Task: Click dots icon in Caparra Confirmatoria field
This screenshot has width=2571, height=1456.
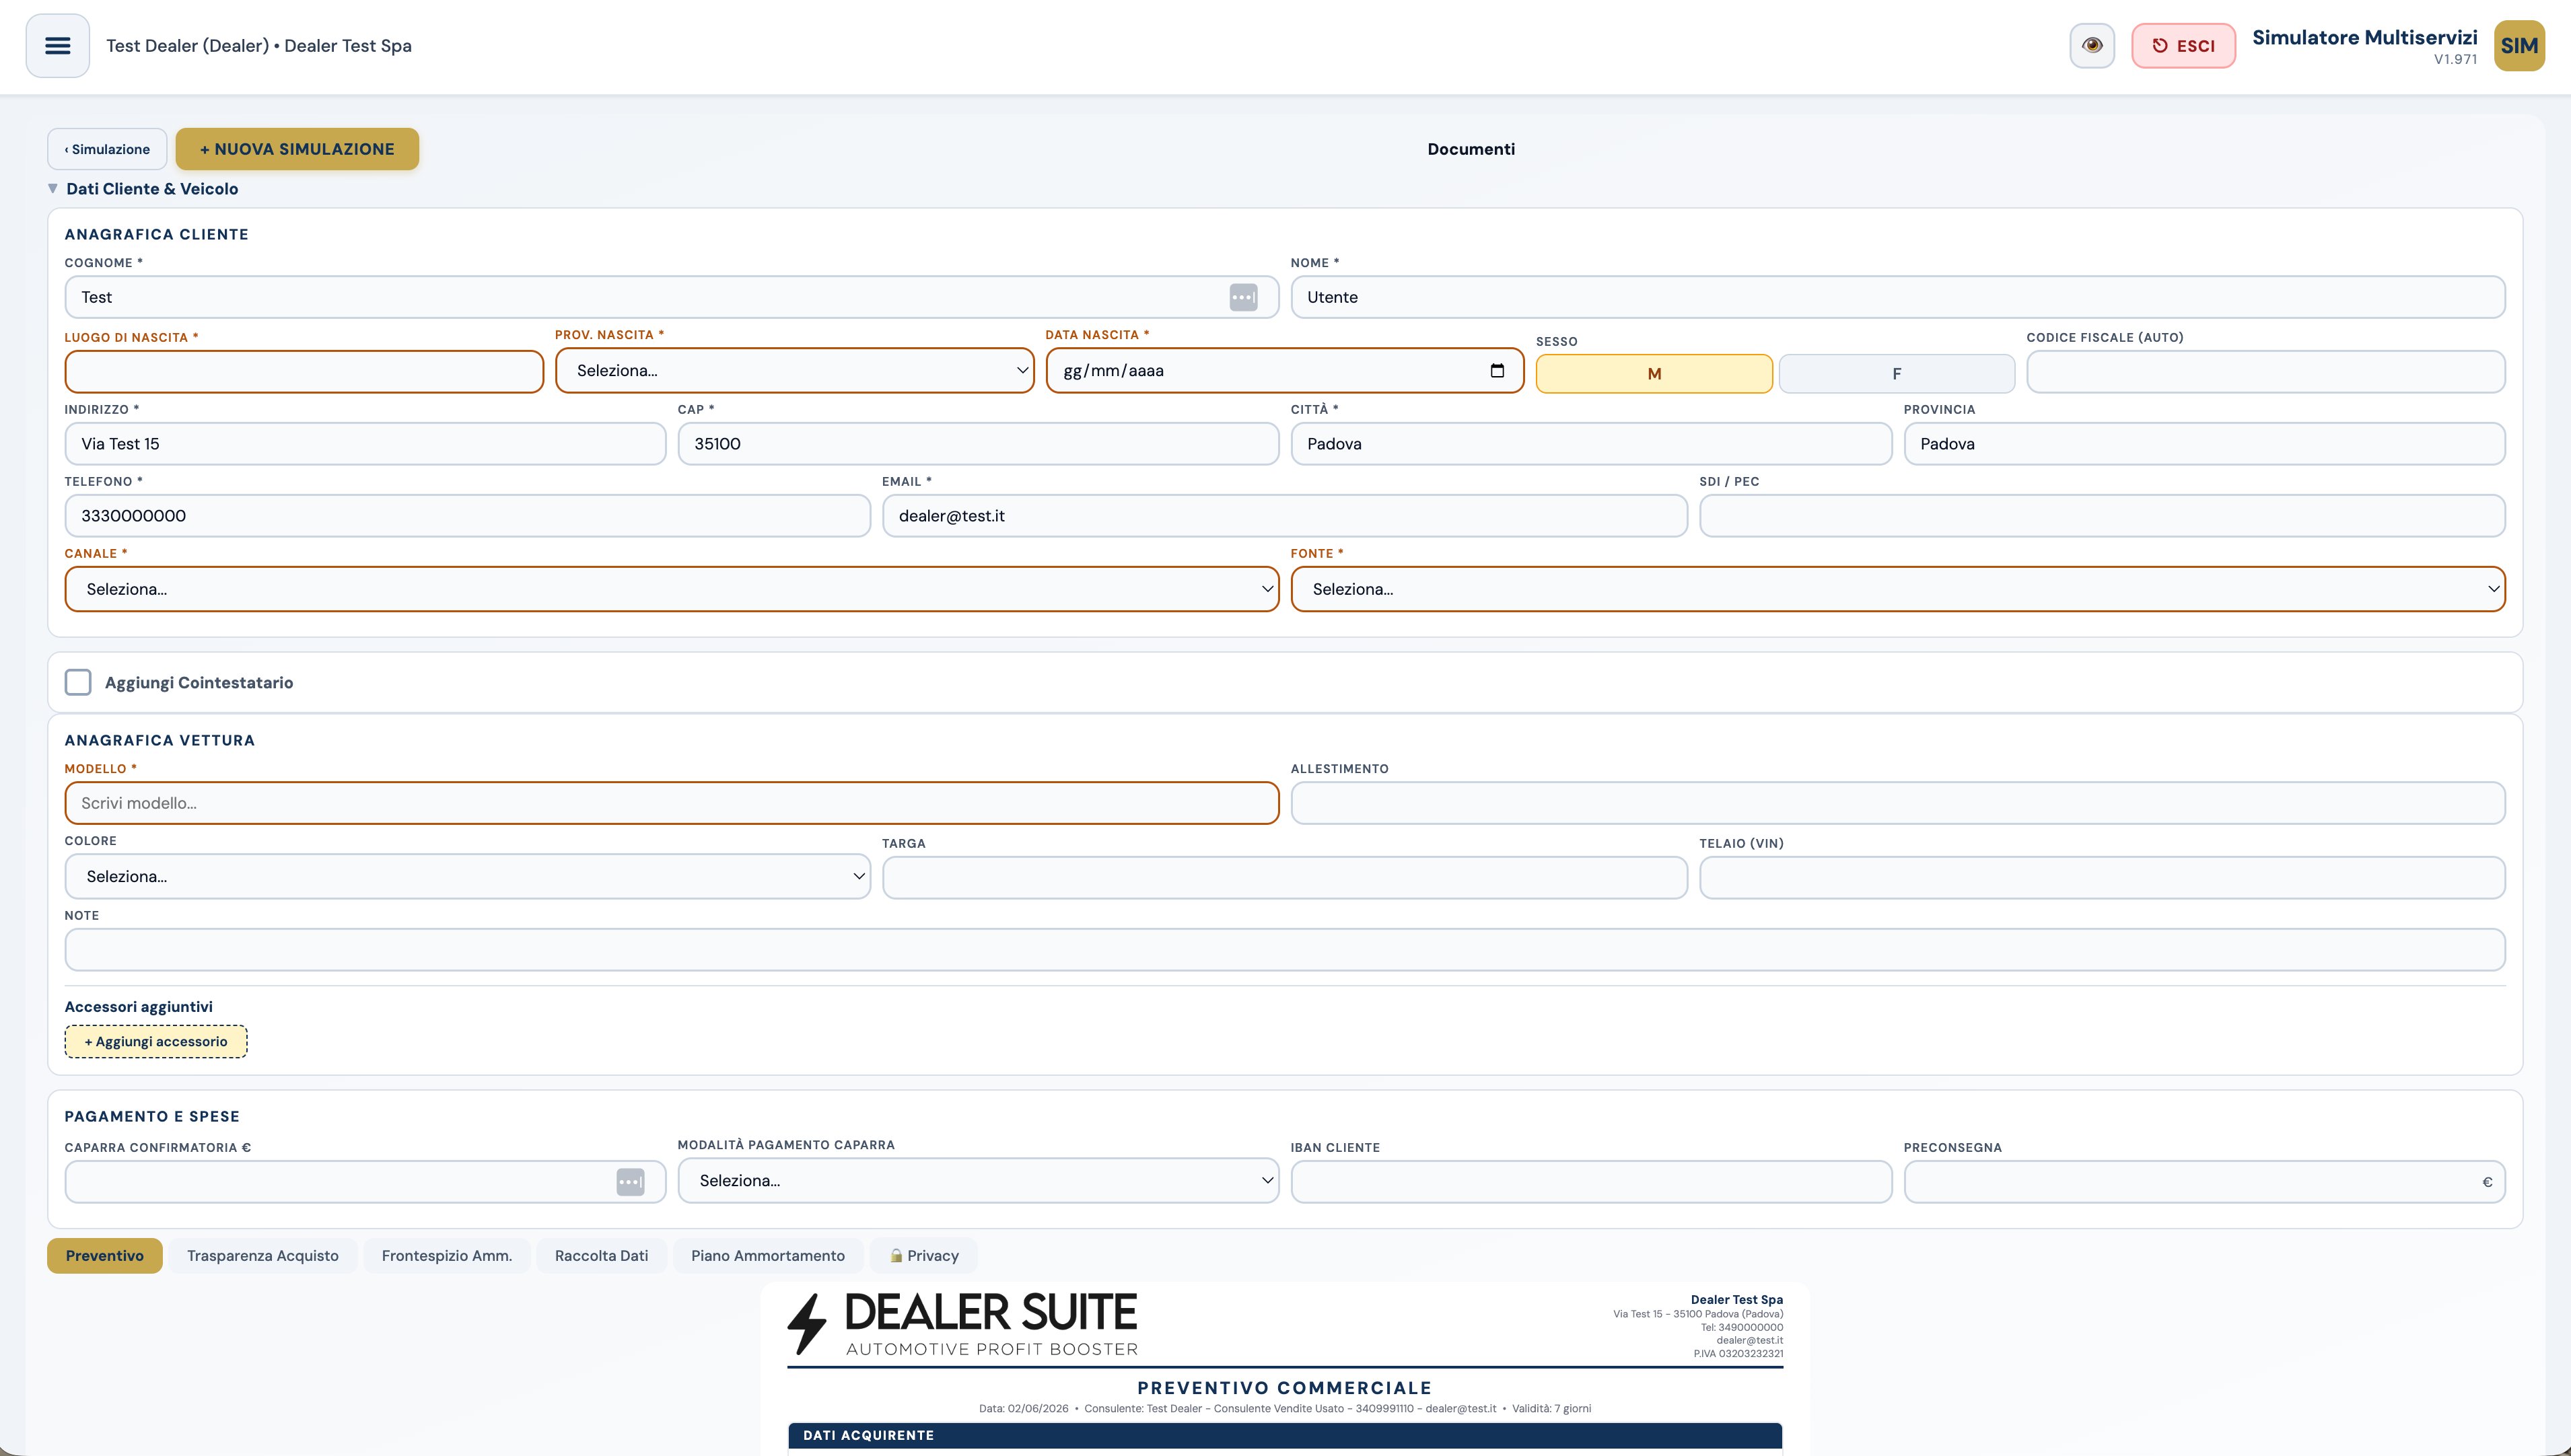Action: click(x=630, y=1182)
